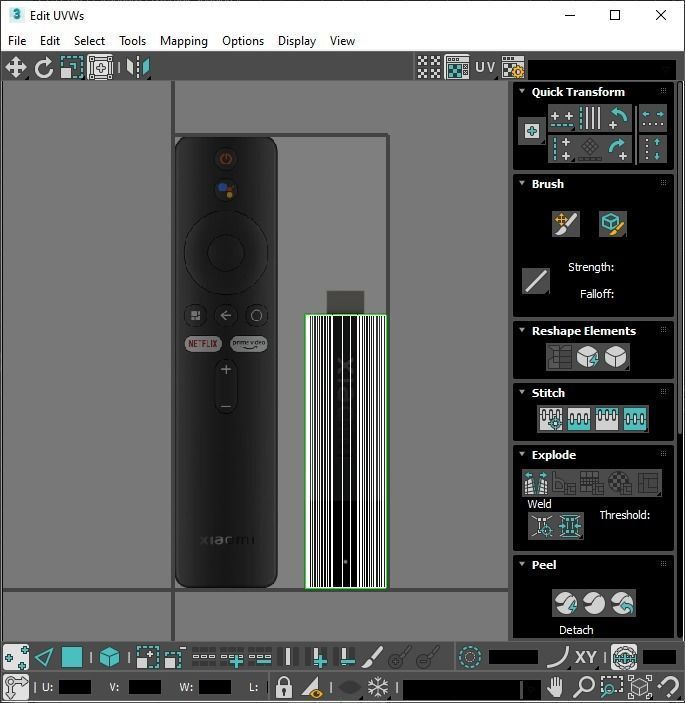Click Align Horizontally to Pivot icon
Image resolution: width=685 pixels, height=703 pixels.
click(x=561, y=118)
